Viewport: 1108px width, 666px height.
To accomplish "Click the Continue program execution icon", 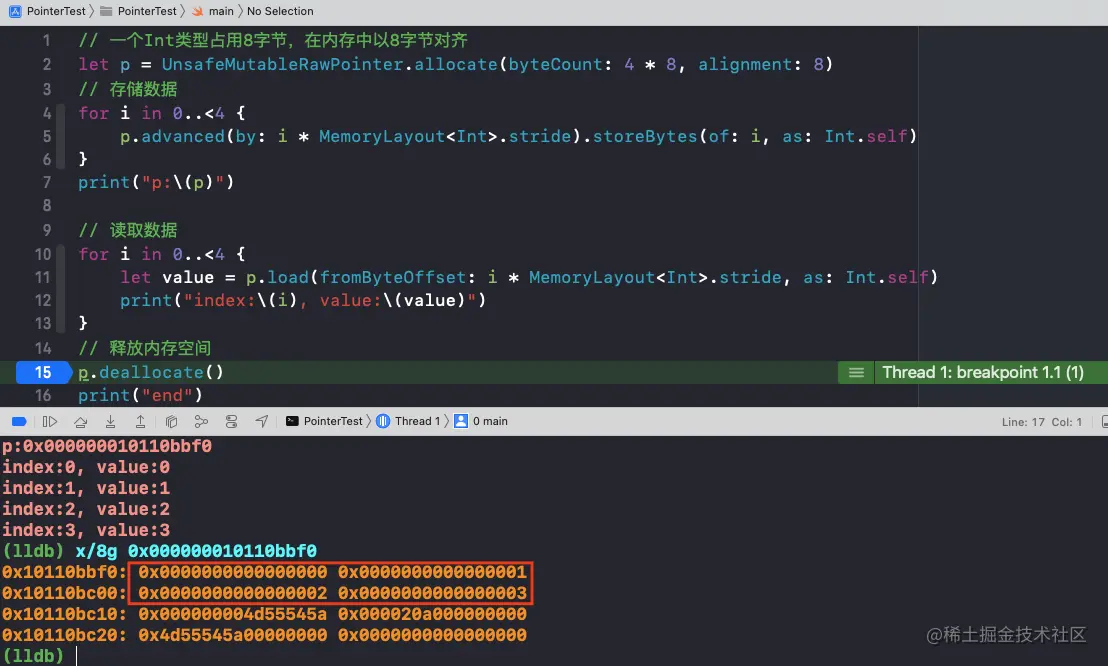I will 49,421.
